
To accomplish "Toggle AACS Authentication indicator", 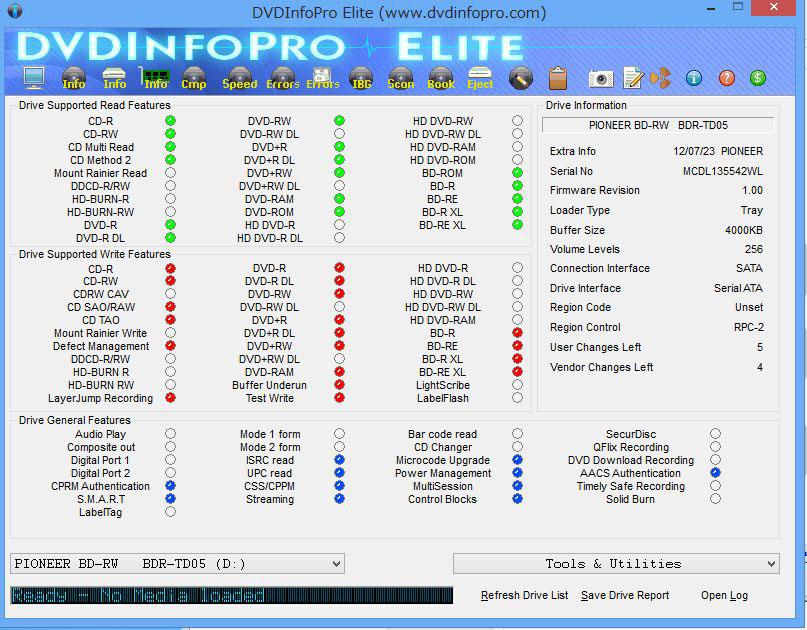I will click(x=715, y=472).
